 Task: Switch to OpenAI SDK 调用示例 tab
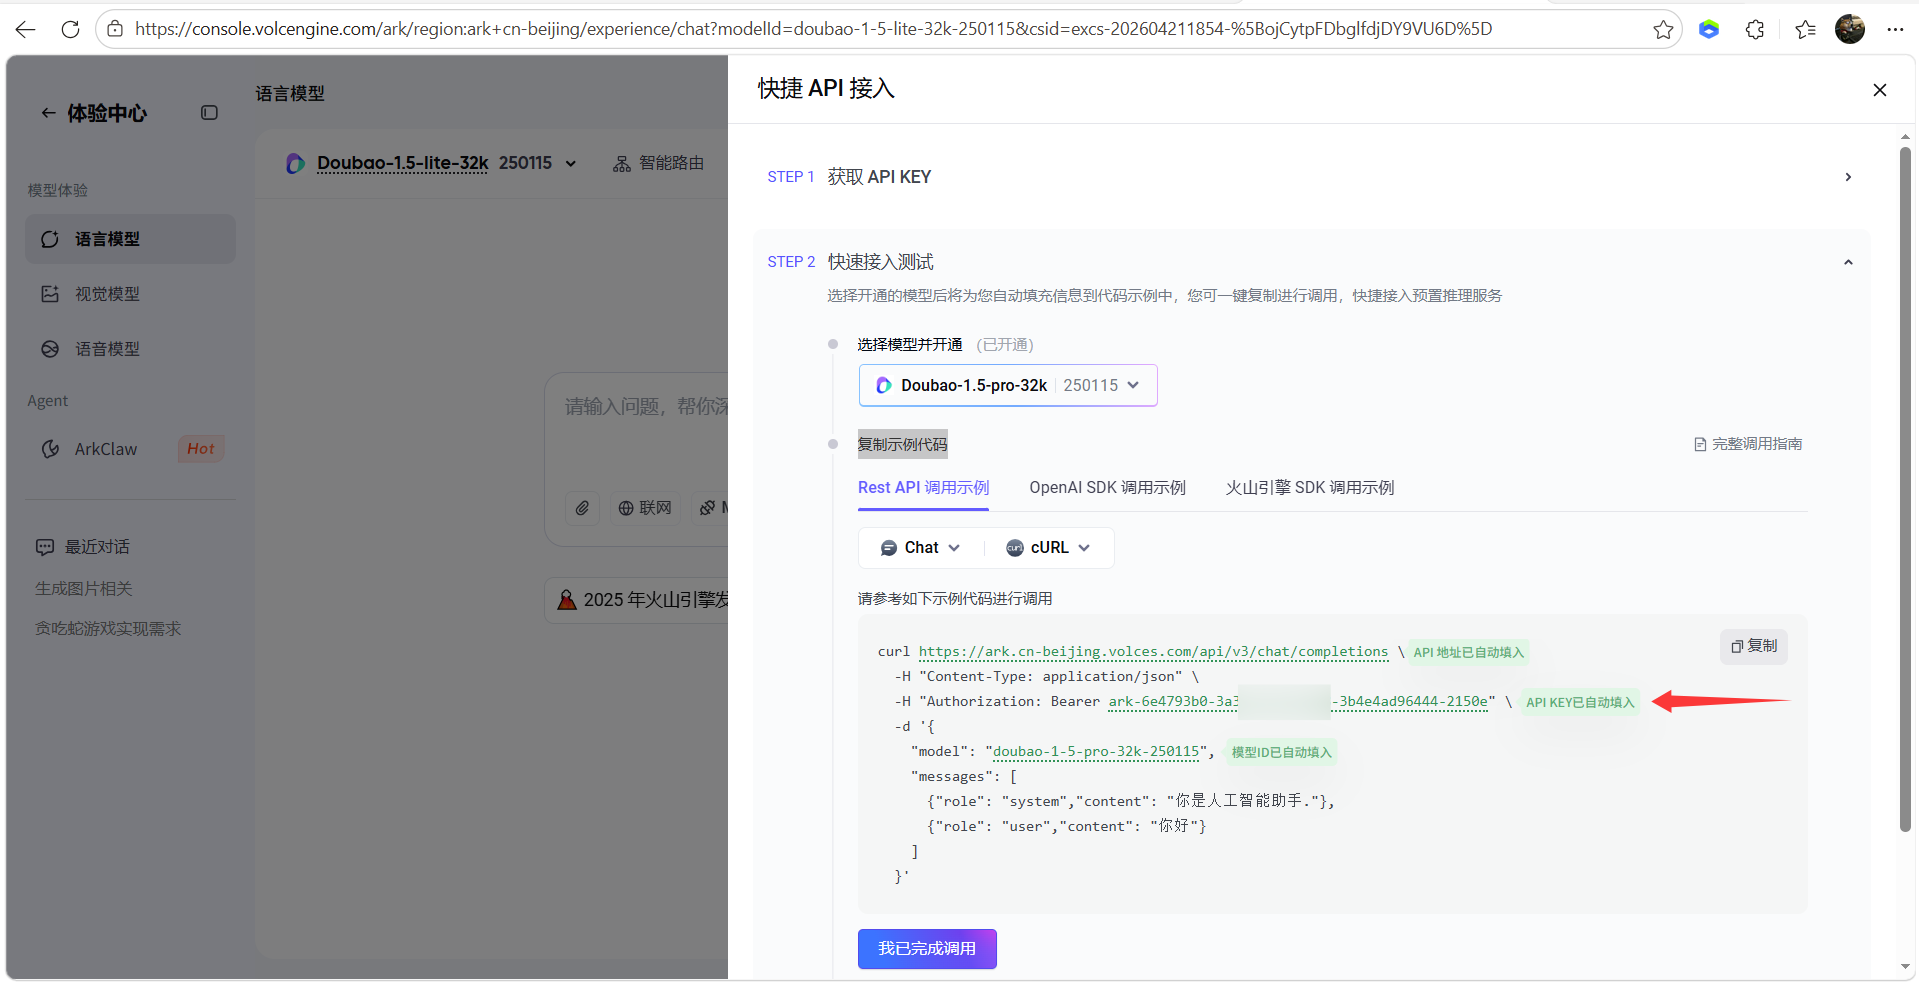point(1107,488)
